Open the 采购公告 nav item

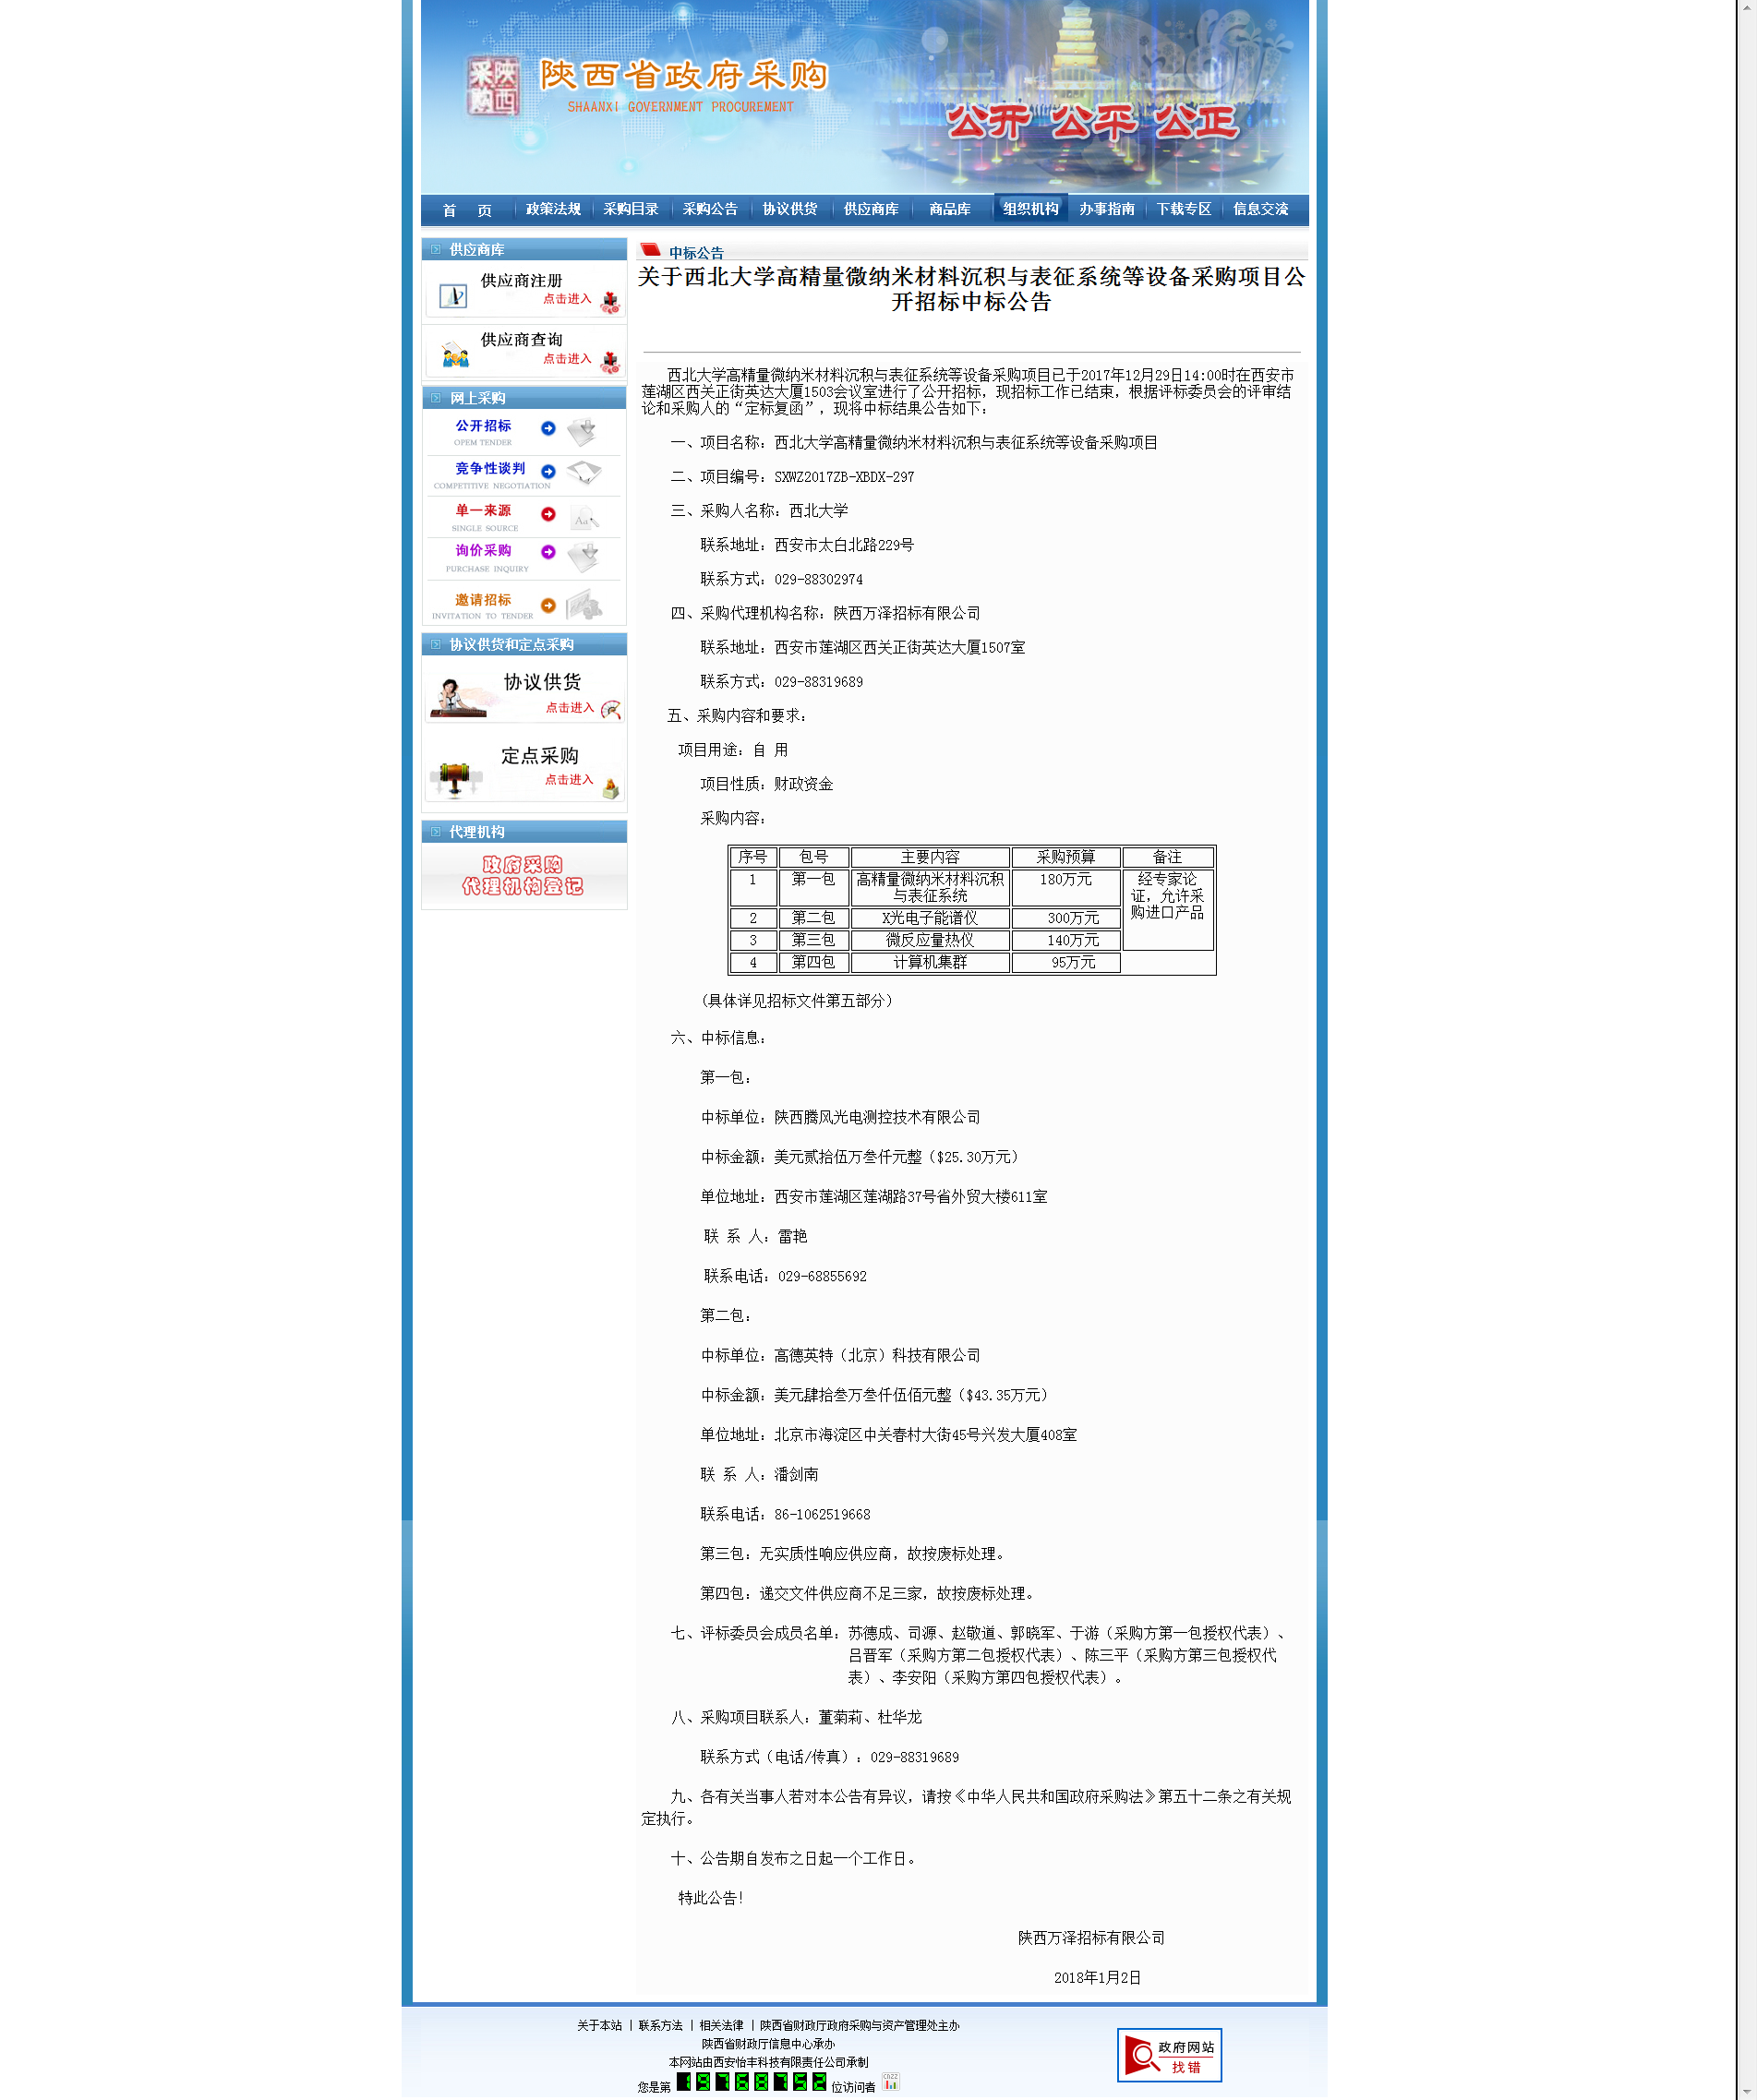point(710,209)
